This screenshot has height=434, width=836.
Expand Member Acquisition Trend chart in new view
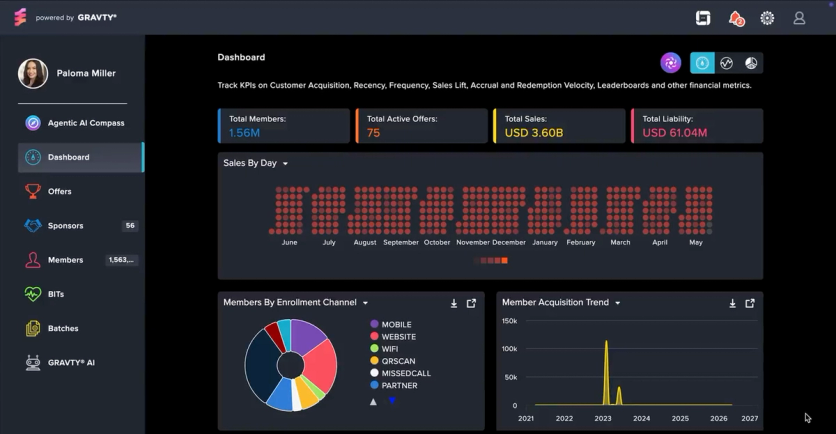click(750, 303)
